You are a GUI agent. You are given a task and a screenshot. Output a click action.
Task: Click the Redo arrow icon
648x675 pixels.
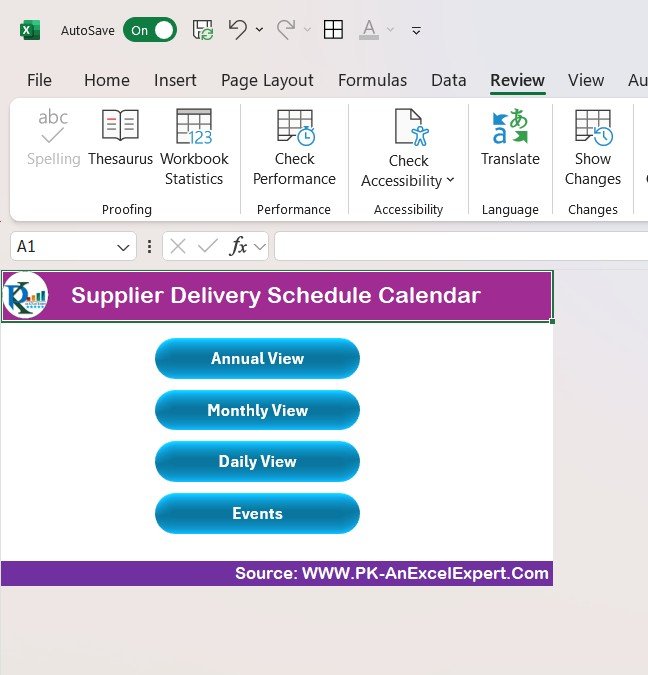coord(286,30)
